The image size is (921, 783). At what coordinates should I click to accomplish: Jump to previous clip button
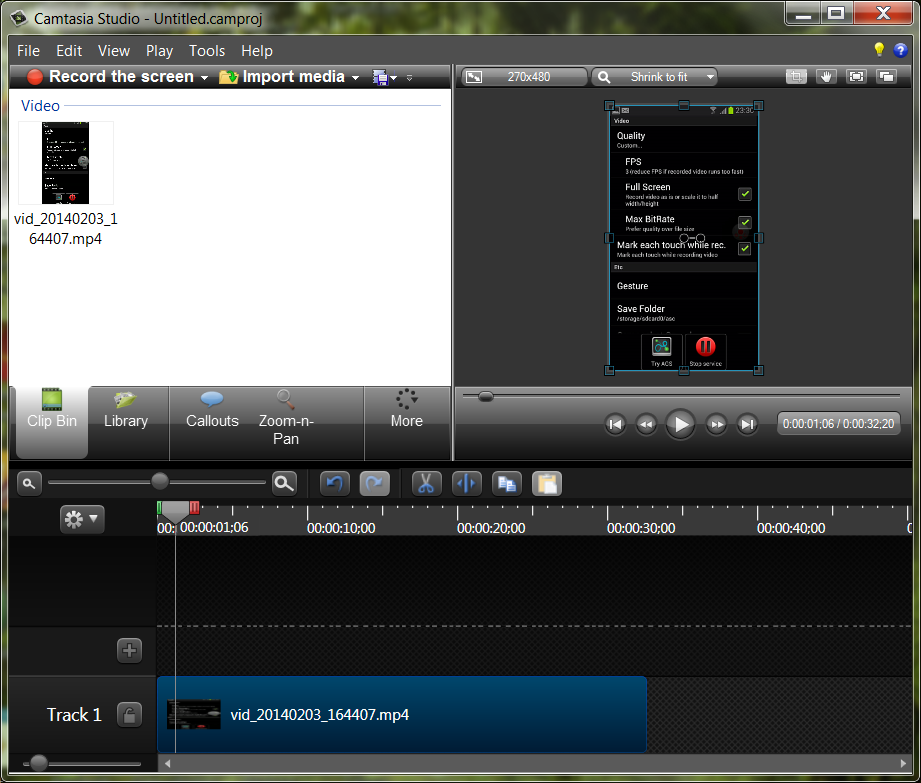coord(615,424)
